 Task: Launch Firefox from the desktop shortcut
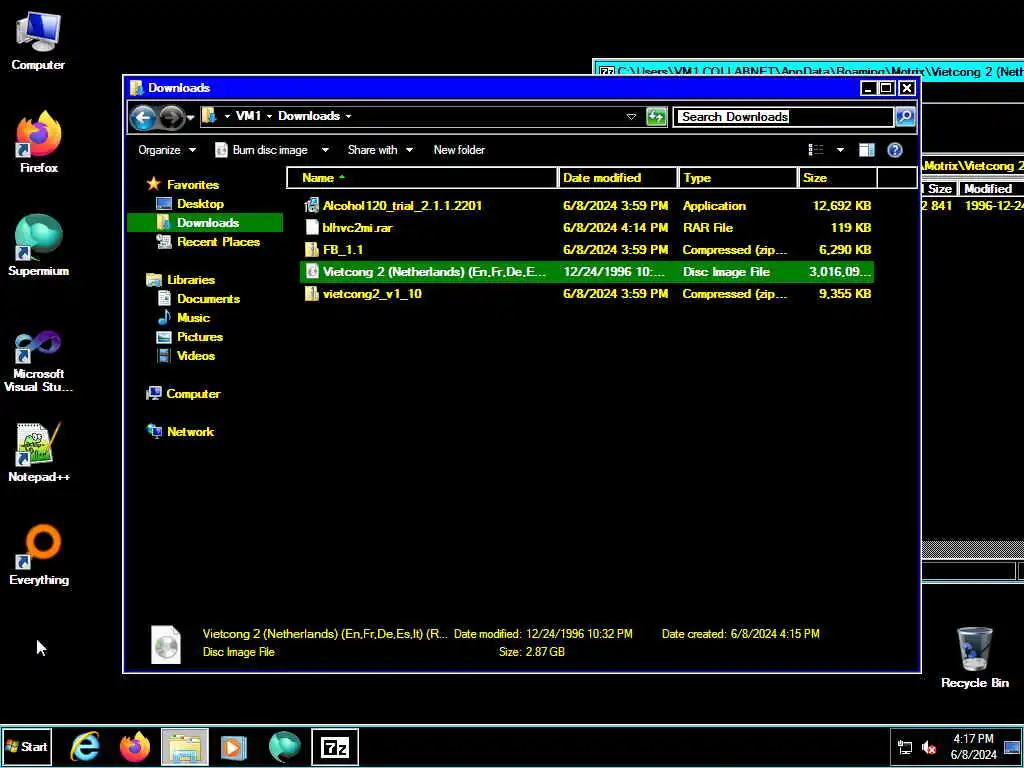coord(38,142)
